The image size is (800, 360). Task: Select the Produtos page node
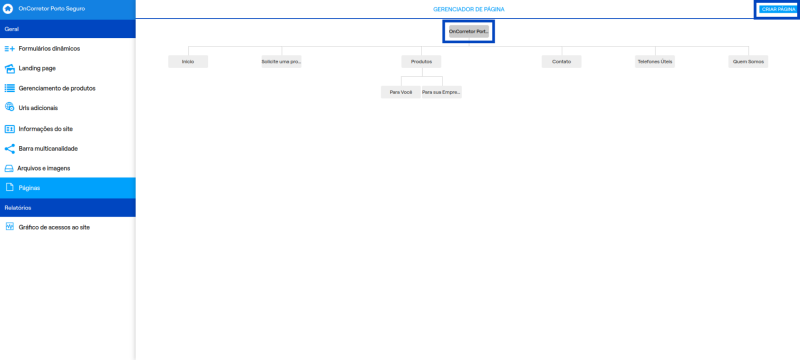click(421, 61)
